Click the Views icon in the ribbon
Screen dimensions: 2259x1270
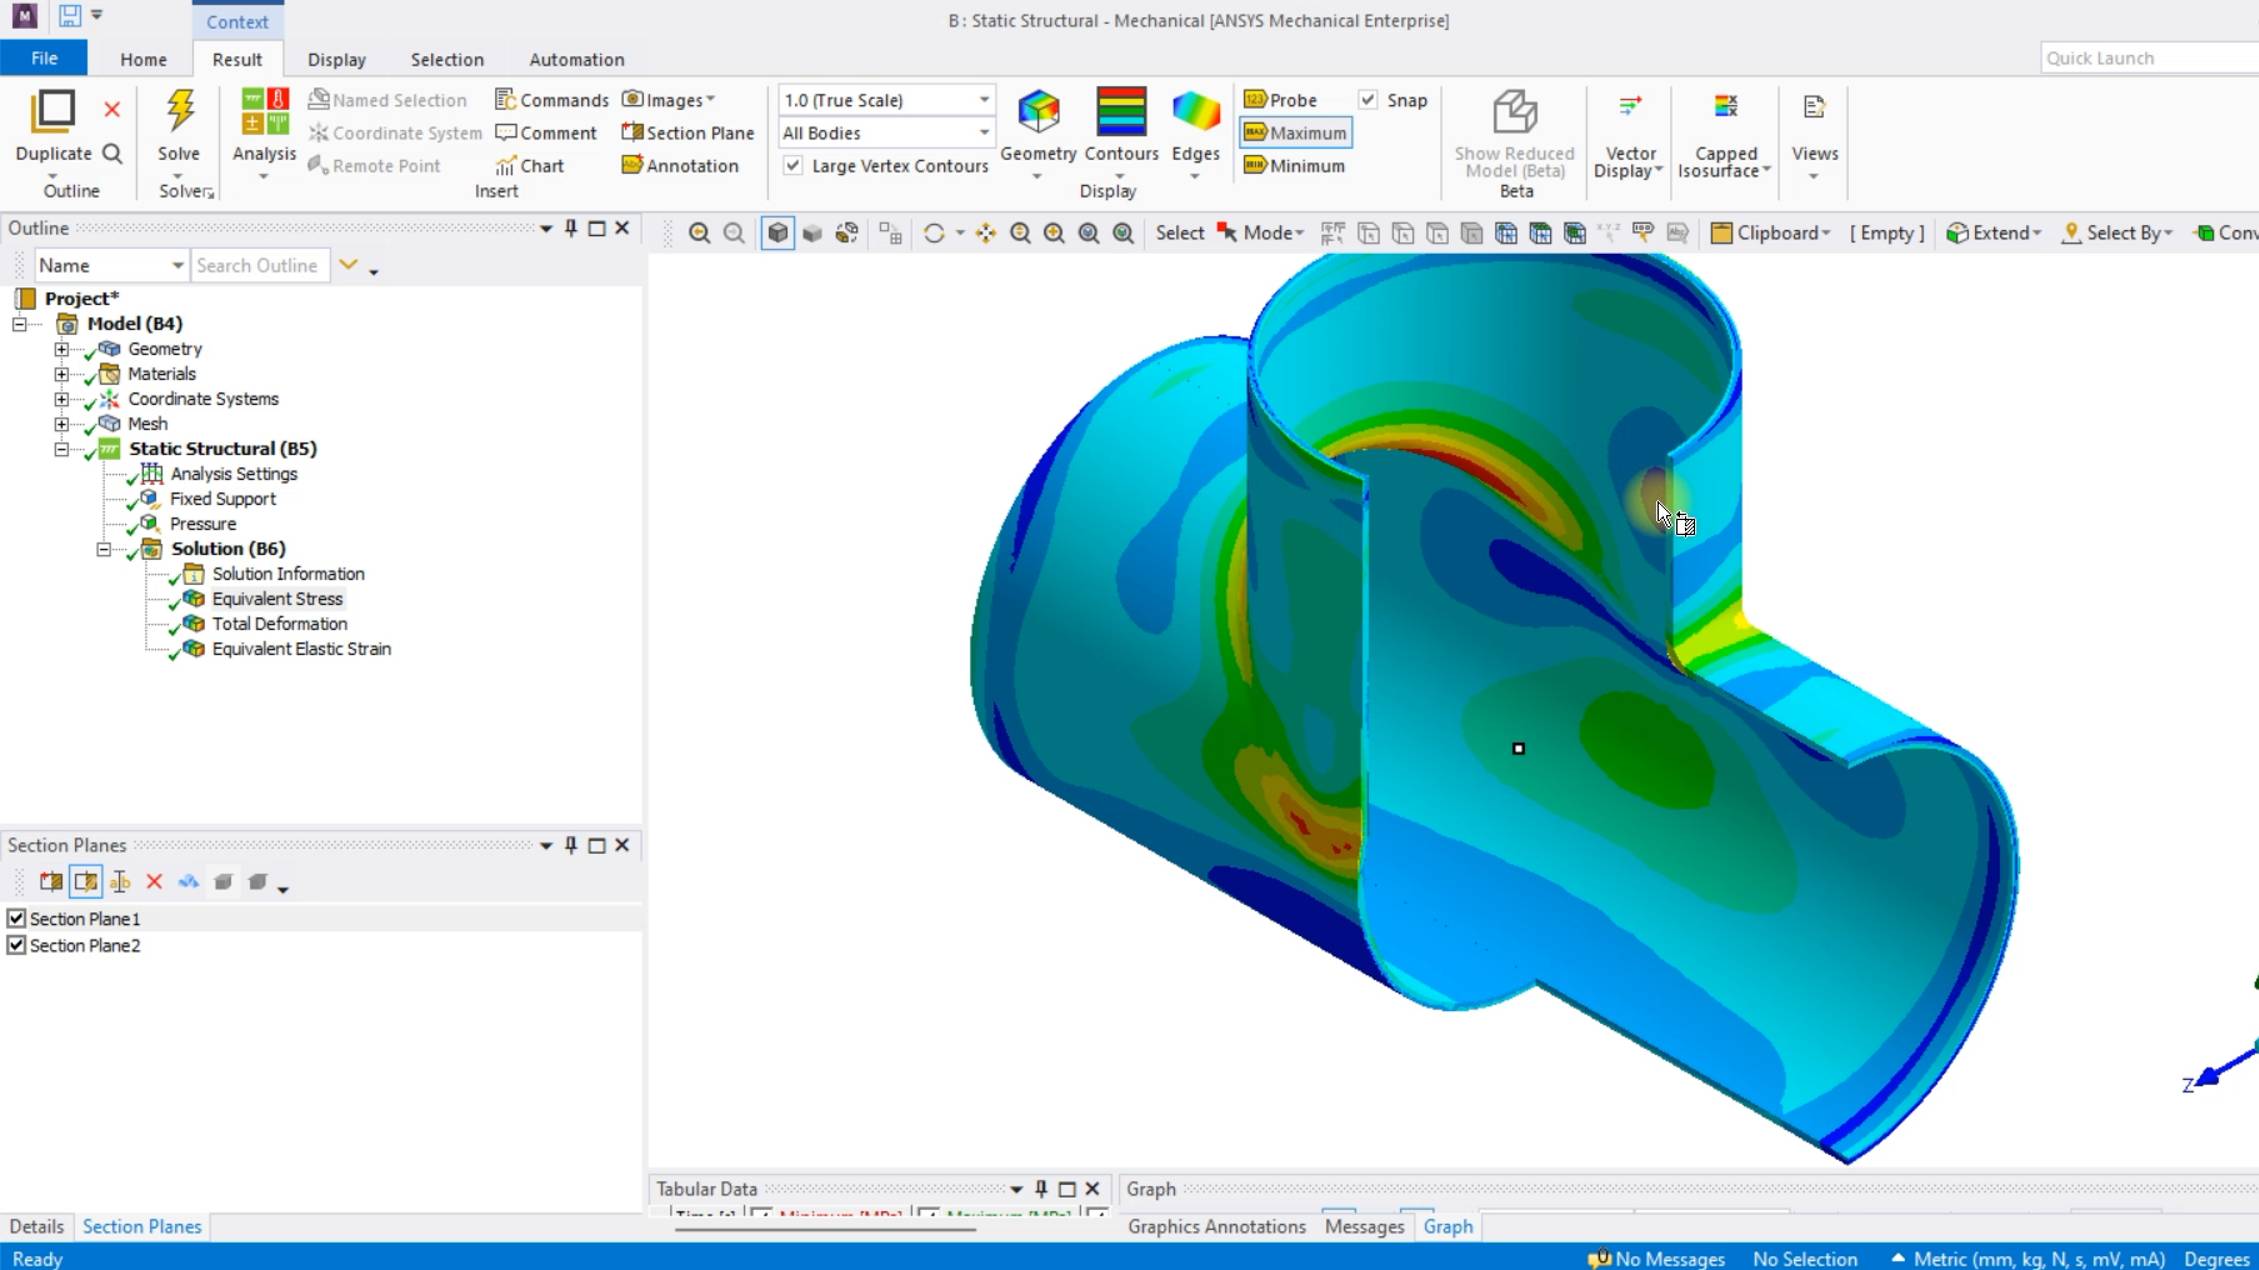pos(1814,108)
